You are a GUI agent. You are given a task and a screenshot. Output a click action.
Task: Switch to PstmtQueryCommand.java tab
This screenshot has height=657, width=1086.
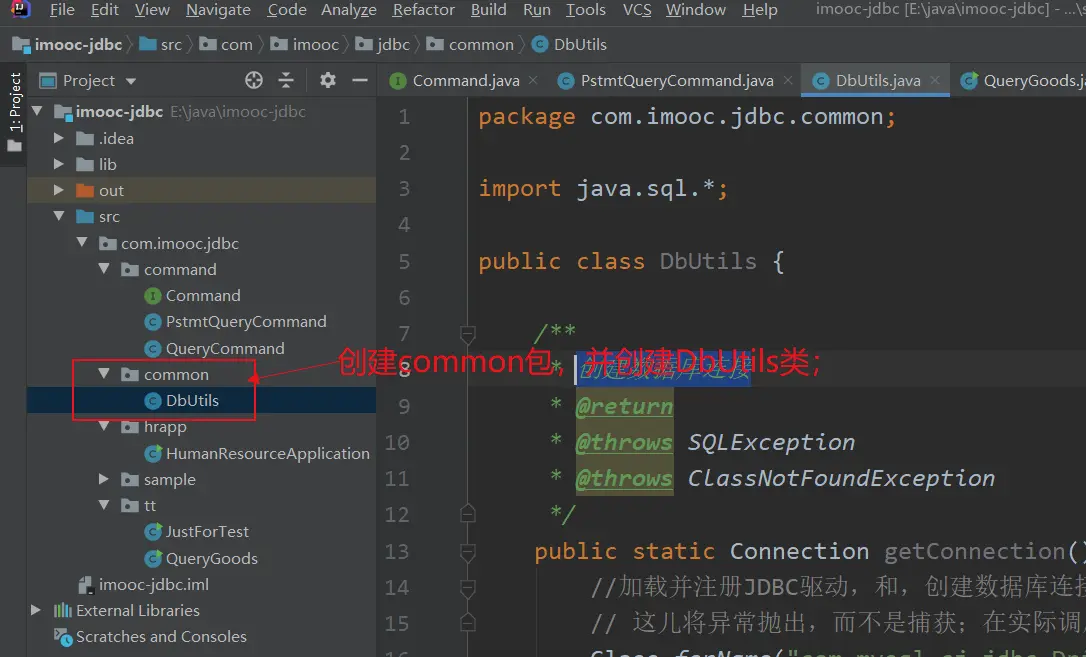(x=678, y=81)
